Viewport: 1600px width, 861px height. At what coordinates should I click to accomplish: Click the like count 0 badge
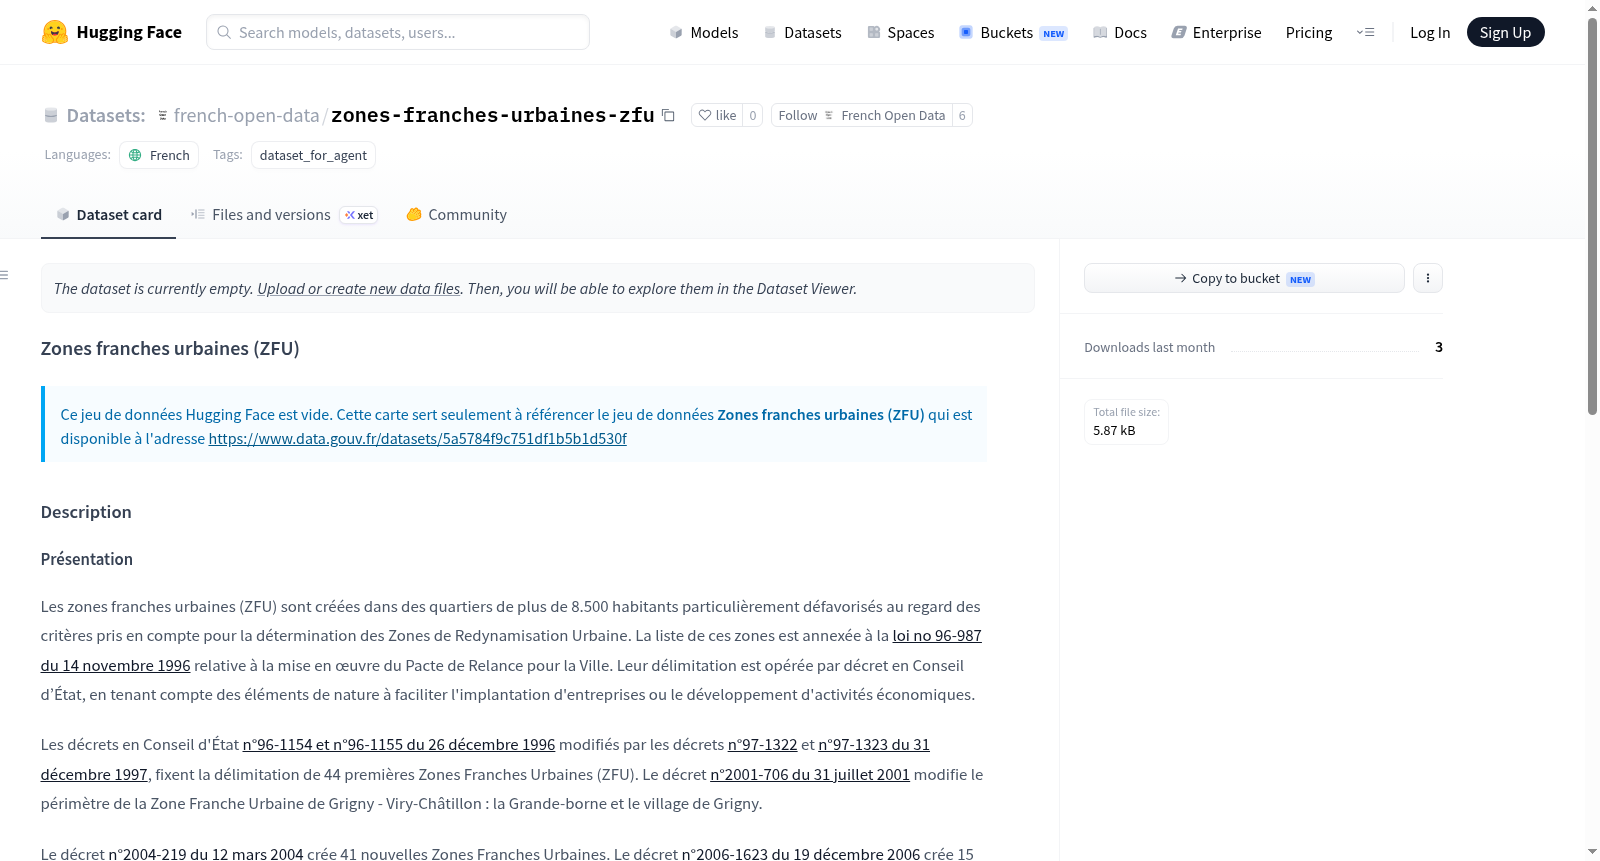click(753, 115)
